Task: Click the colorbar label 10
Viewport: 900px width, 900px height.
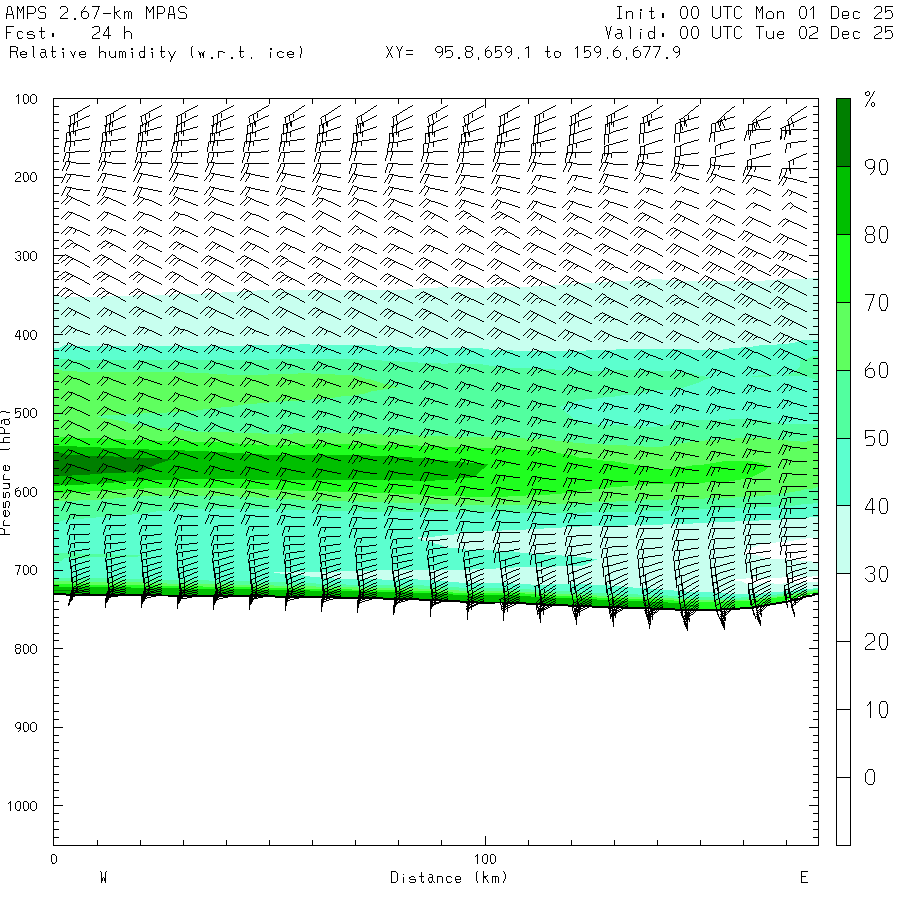Action: click(x=876, y=710)
